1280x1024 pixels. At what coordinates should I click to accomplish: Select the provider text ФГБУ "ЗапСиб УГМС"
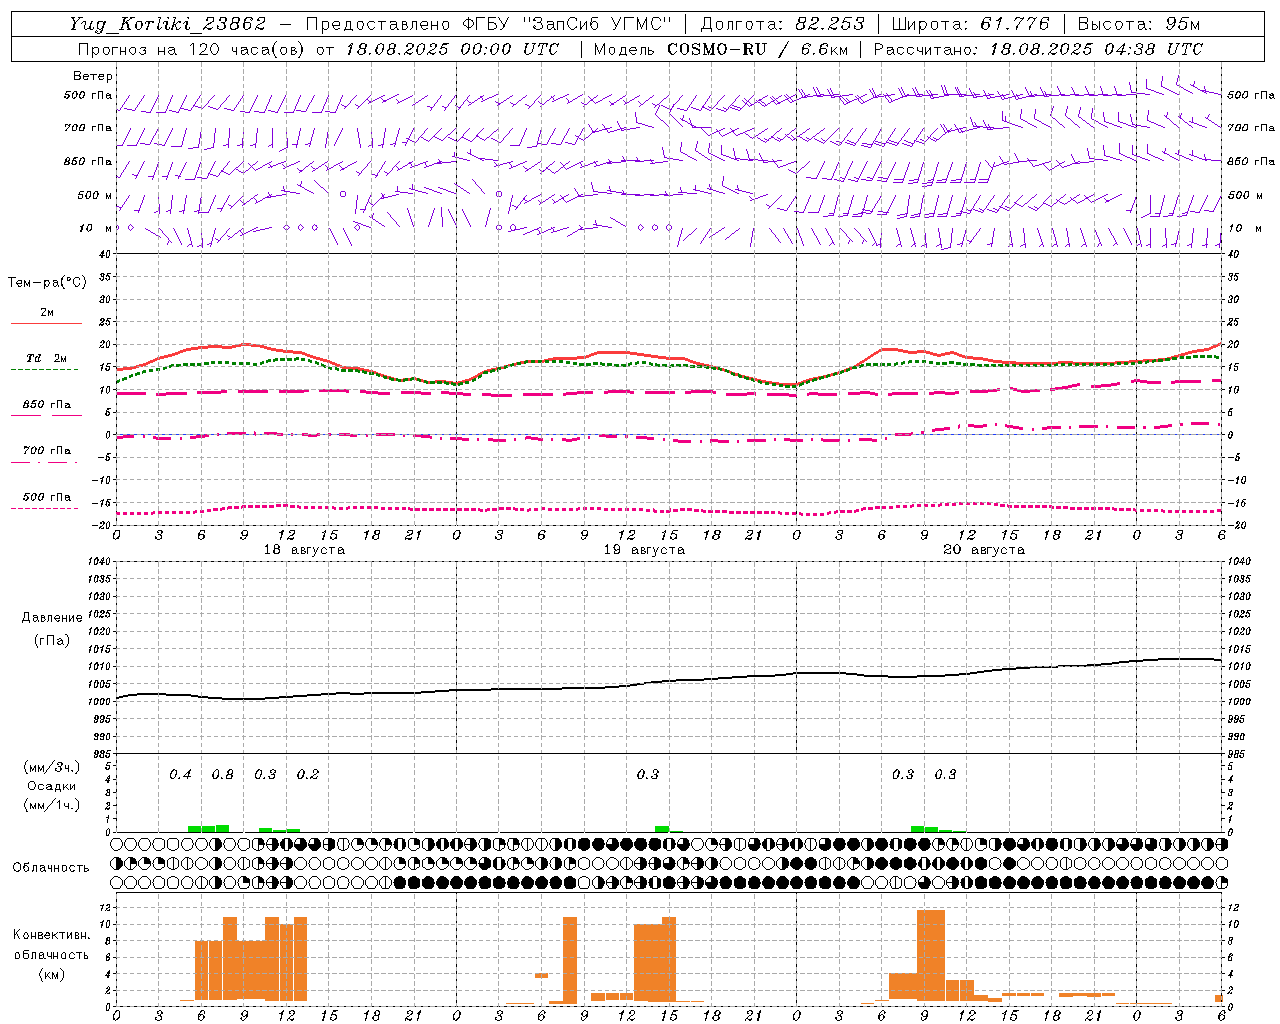pos(567,24)
